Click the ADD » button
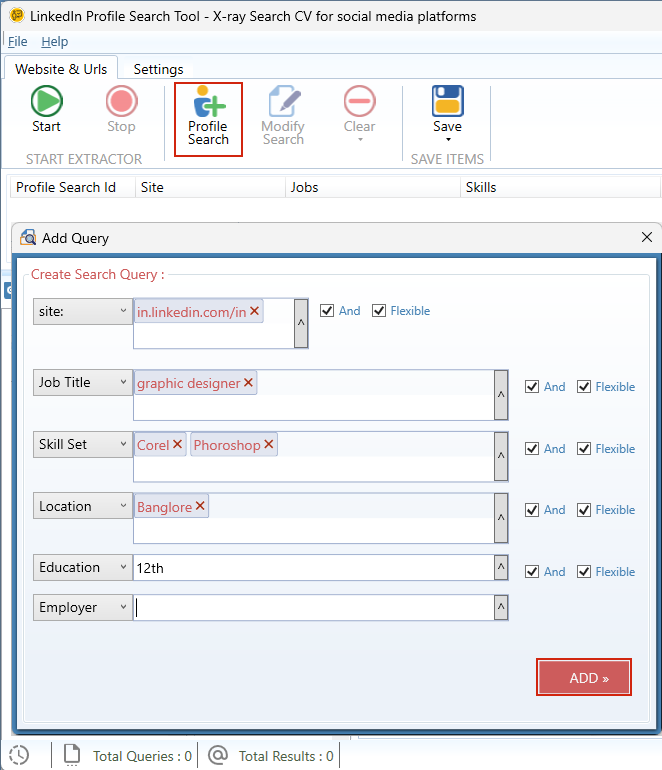The height and width of the screenshot is (770, 662). (584, 677)
